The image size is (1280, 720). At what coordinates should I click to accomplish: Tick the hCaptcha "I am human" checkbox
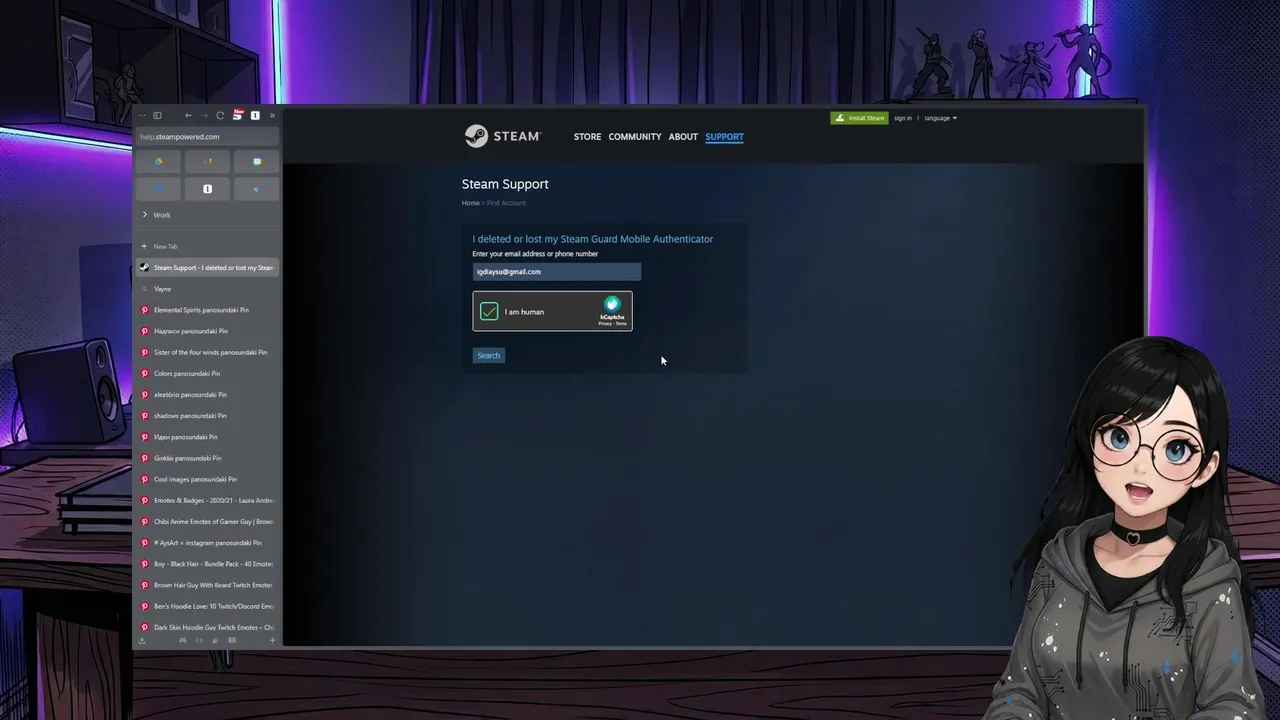click(x=489, y=312)
